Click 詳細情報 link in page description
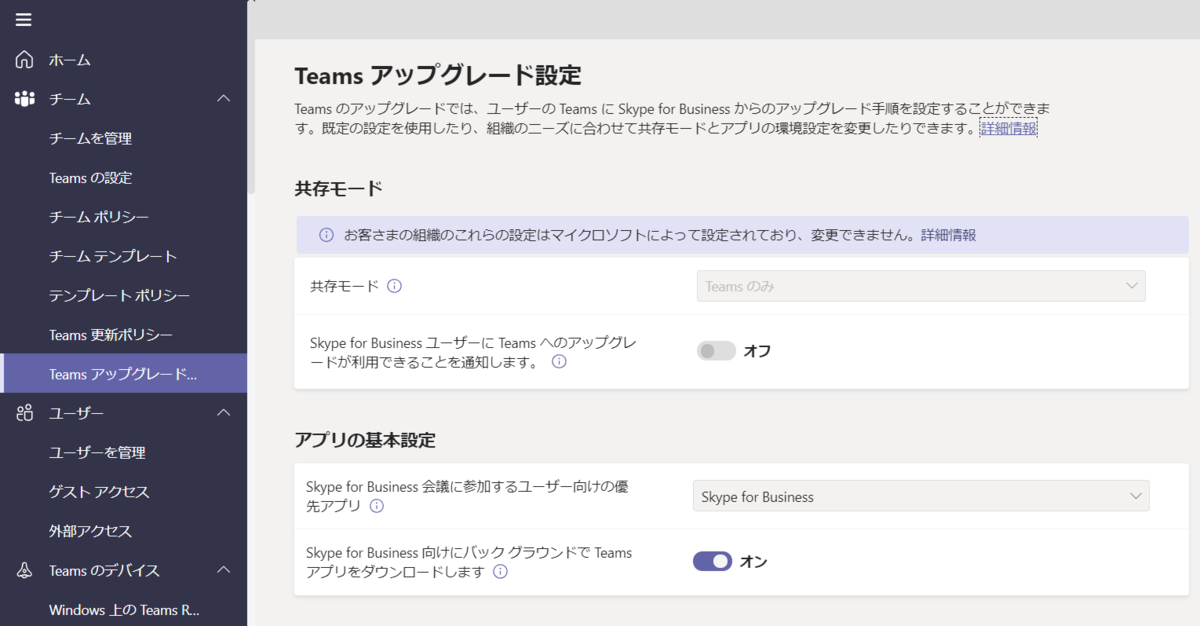The width and height of the screenshot is (1200, 626). pos(1008,128)
